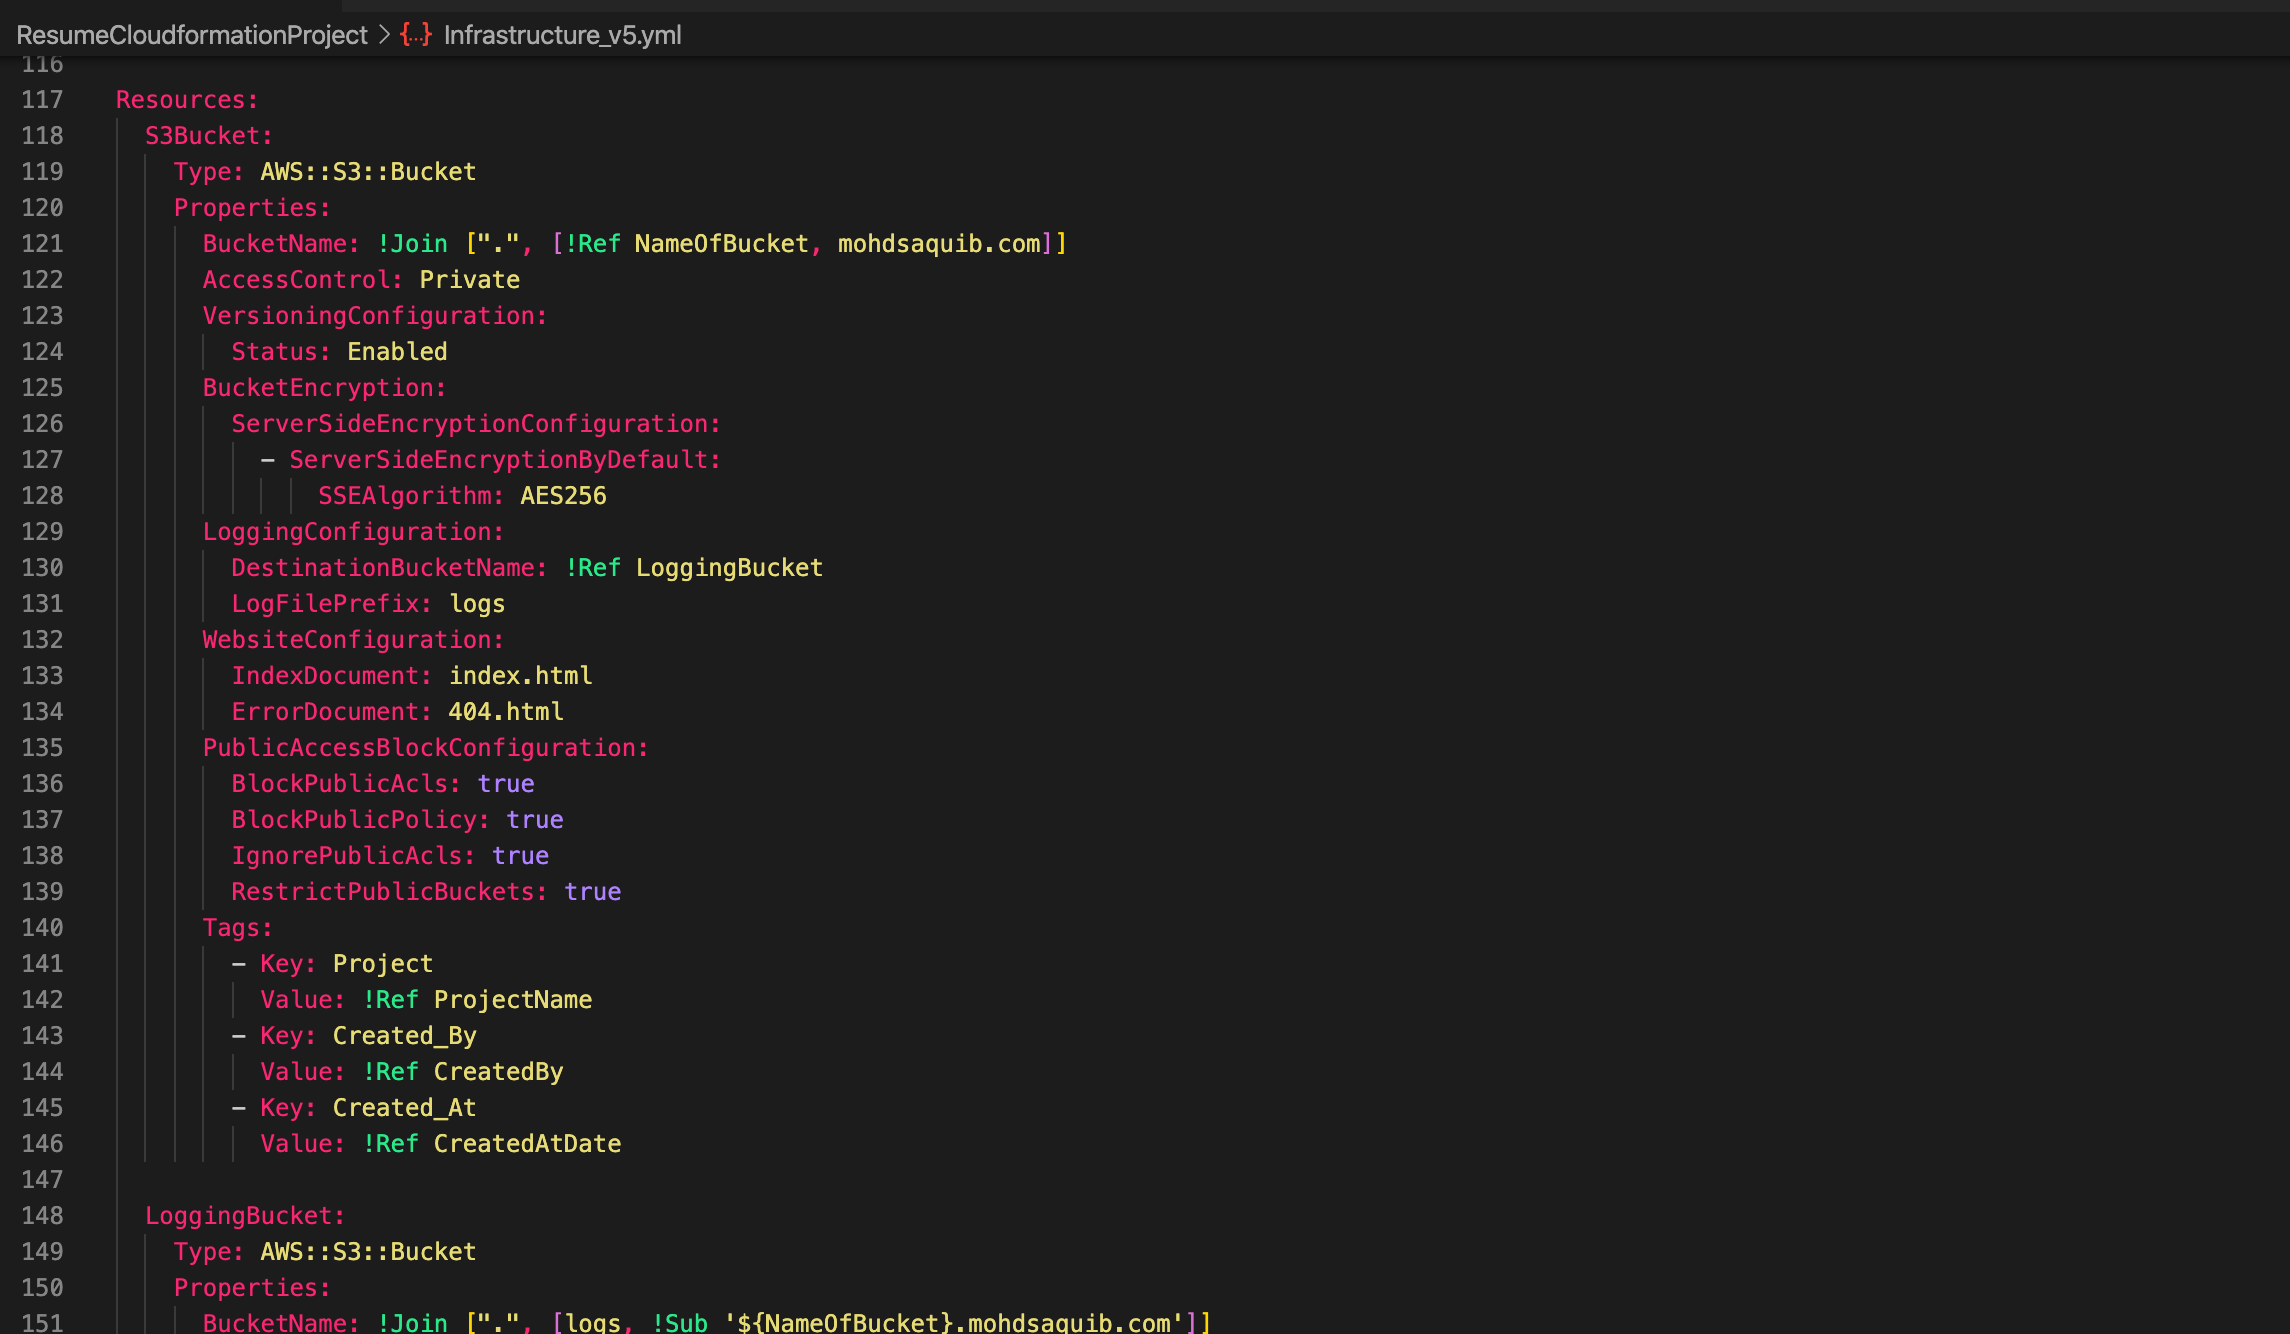The height and width of the screenshot is (1334, 2290).
Task: Click Properties: key on line 120
Action: click(252, 208)
